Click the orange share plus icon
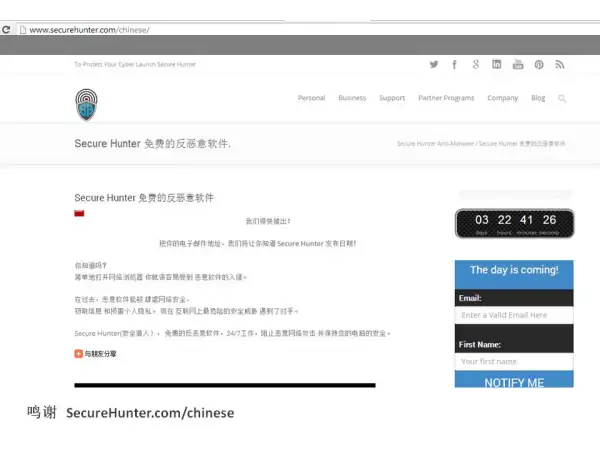600x450 pixels. coord(78,354)
